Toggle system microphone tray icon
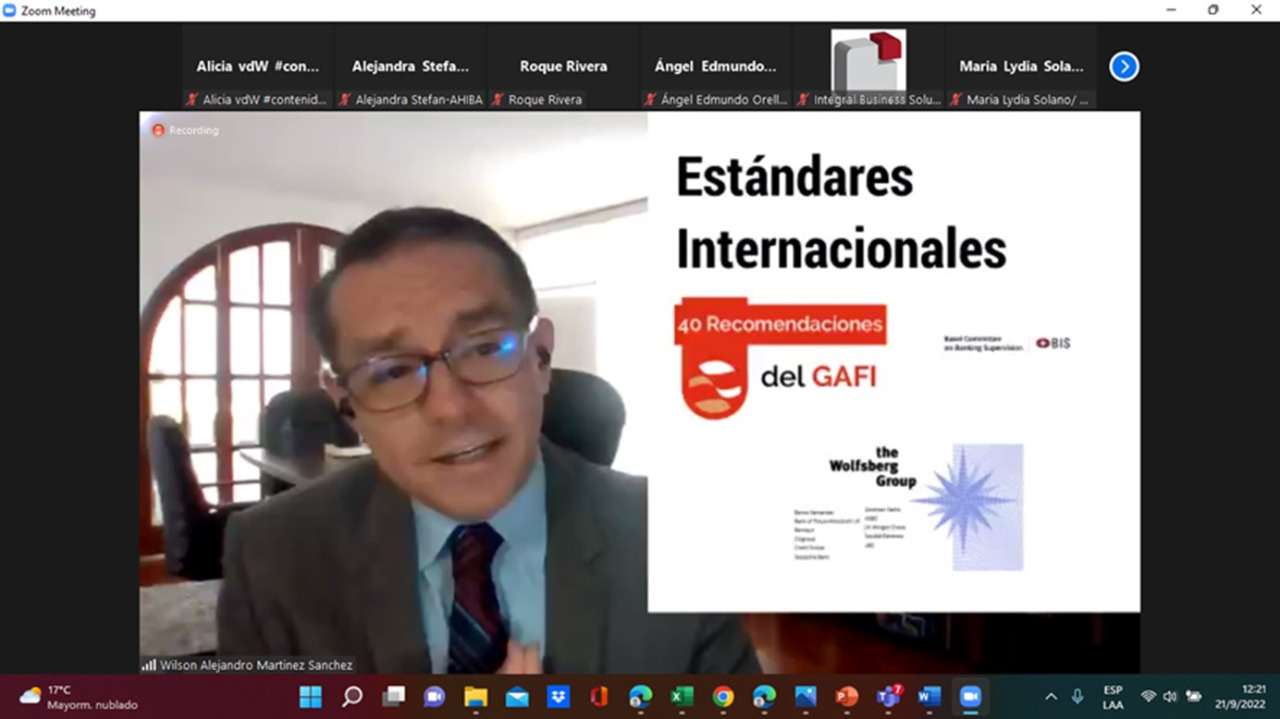This screenshot has height=719, width=1280. click(1077, 697)
